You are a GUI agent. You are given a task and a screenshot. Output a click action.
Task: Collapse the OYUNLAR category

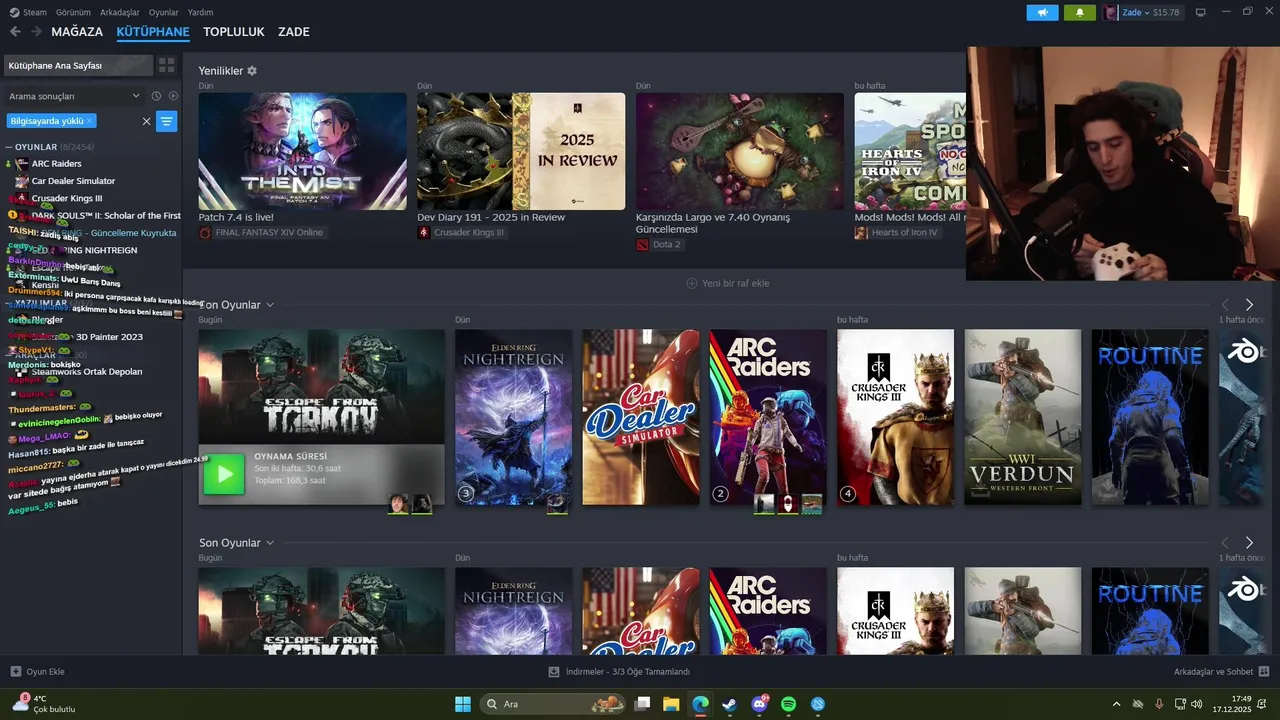point(8,147)
